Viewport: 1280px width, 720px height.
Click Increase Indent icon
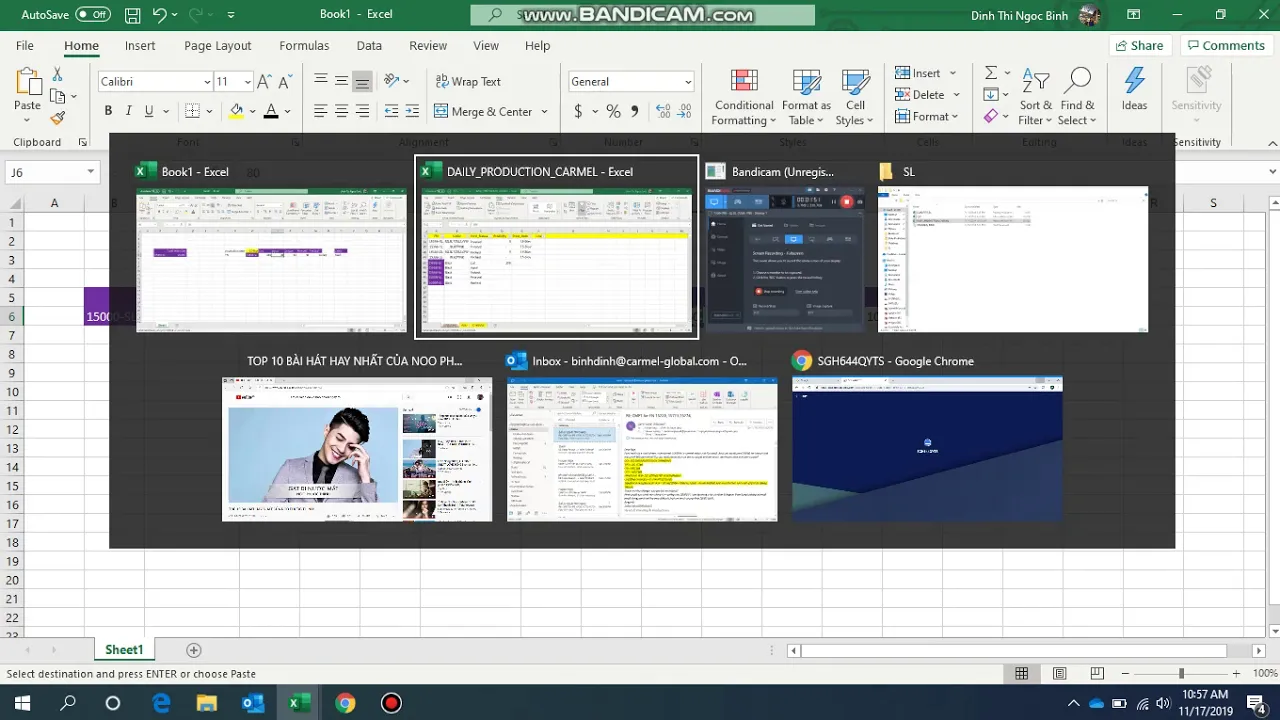[413, 111]
